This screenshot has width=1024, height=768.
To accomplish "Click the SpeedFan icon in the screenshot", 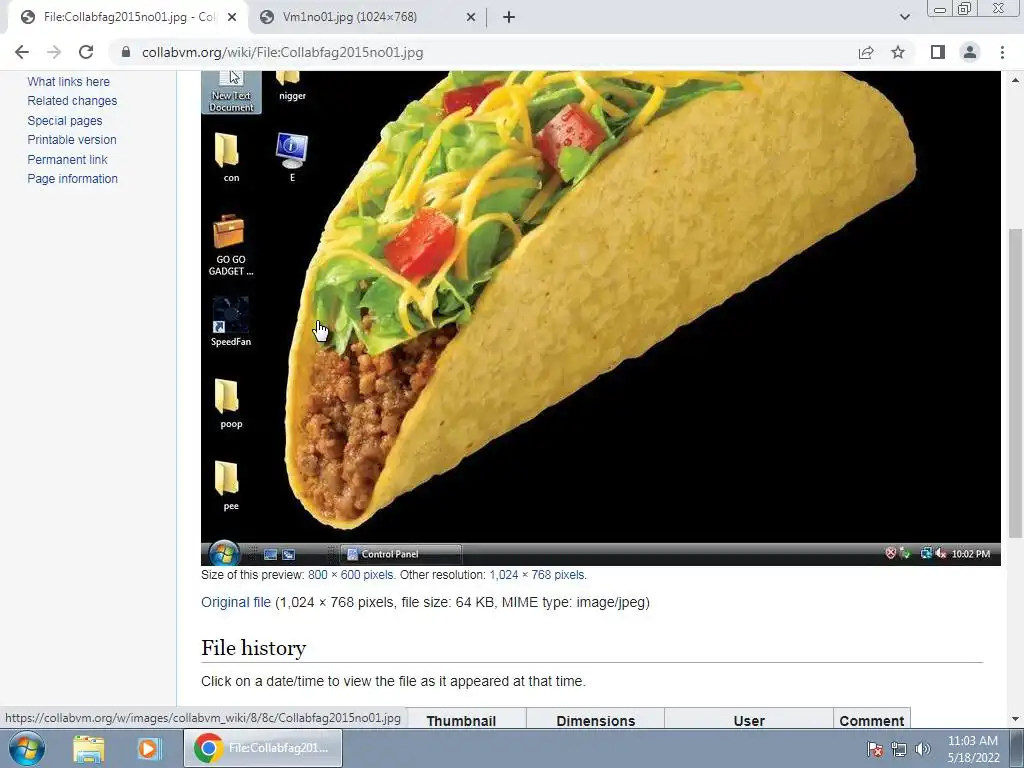I will pos(231,322).
